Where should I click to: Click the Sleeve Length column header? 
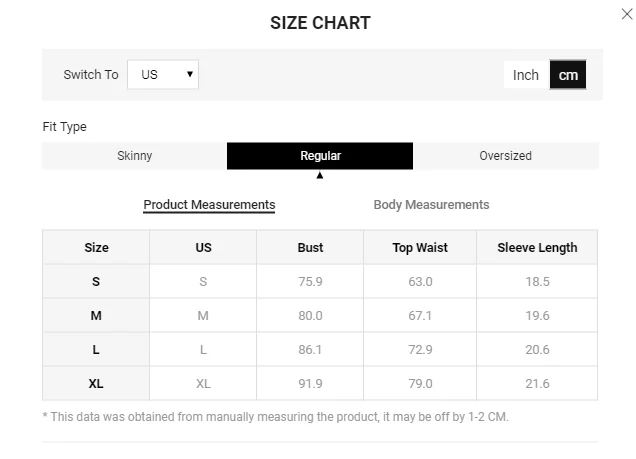(x=537, y=248)
